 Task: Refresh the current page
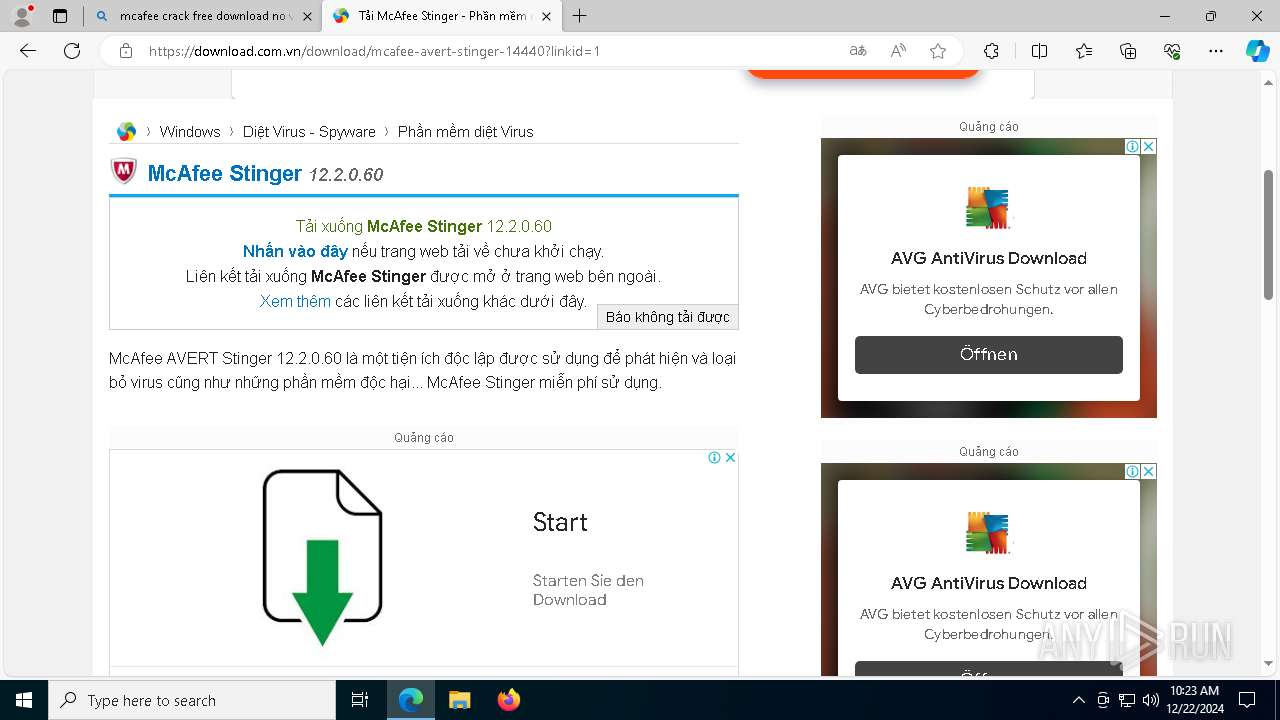pyautogui.click(x=72, y=51)
